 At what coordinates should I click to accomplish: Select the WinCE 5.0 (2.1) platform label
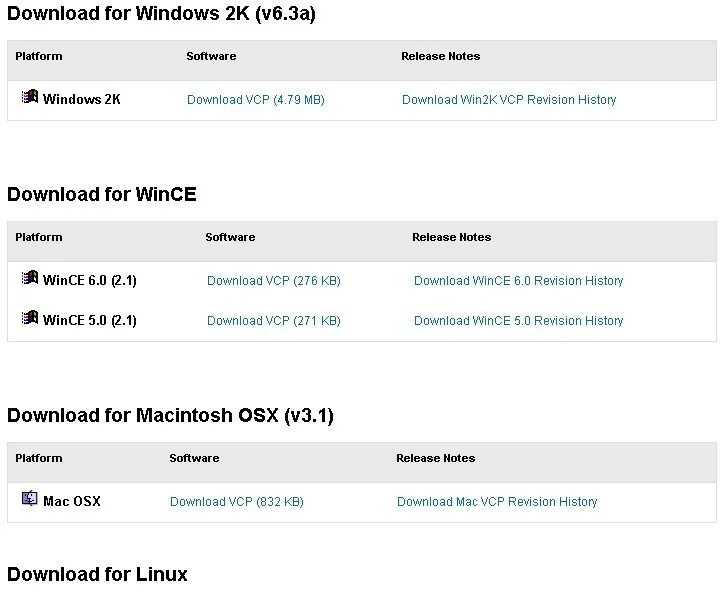[90, 321]
